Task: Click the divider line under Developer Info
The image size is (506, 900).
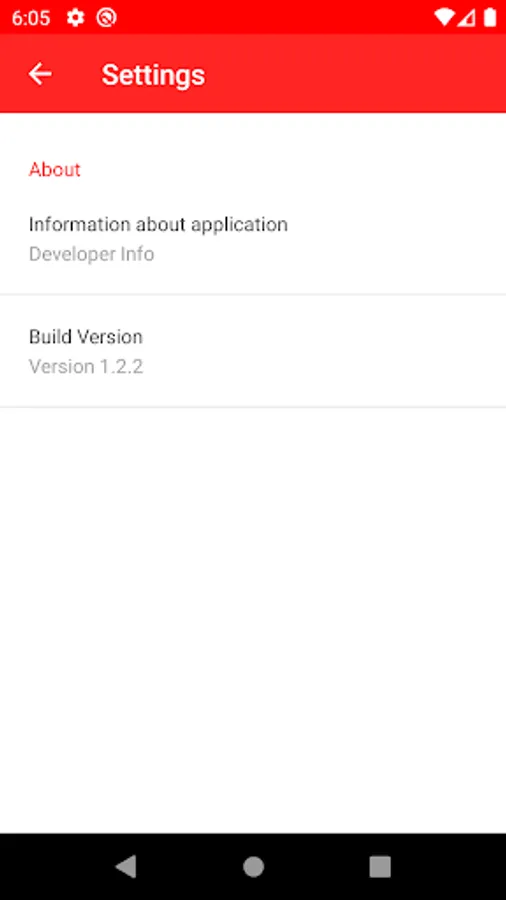Action: [x=253, y=295]
